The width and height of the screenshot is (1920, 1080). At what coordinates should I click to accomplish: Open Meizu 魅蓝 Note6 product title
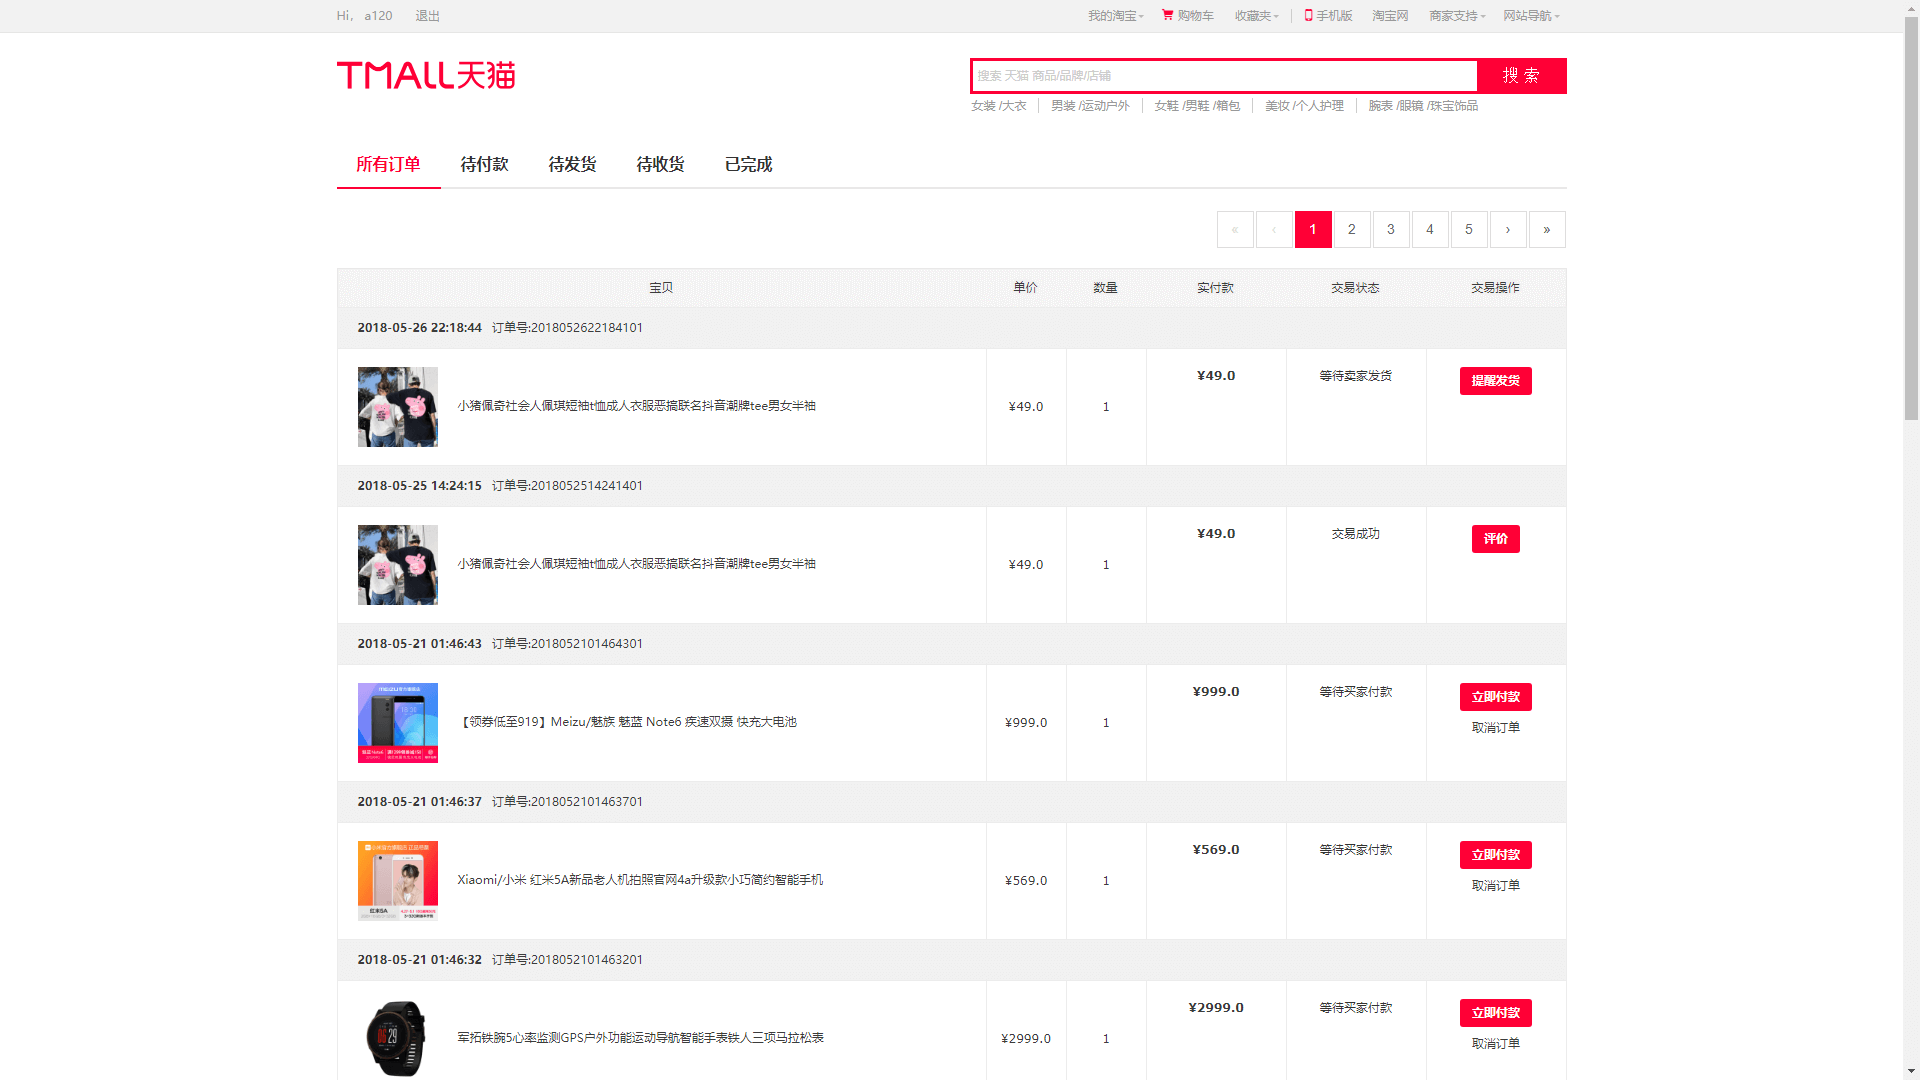628,722
